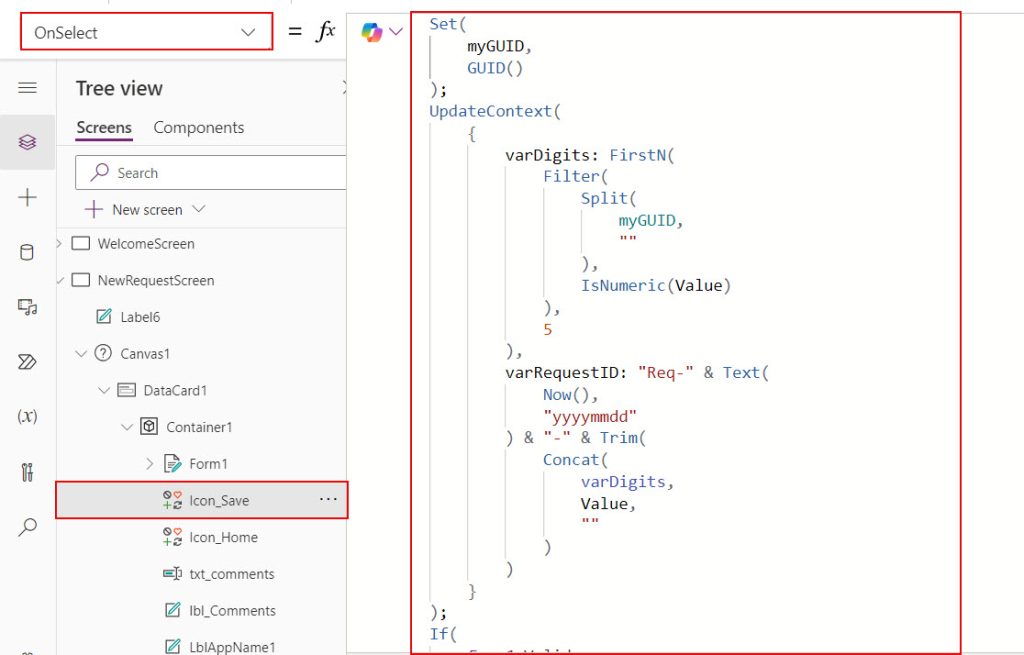
Task: Open Icon_Save more options ellipsis
Action: tap(328, 500)
